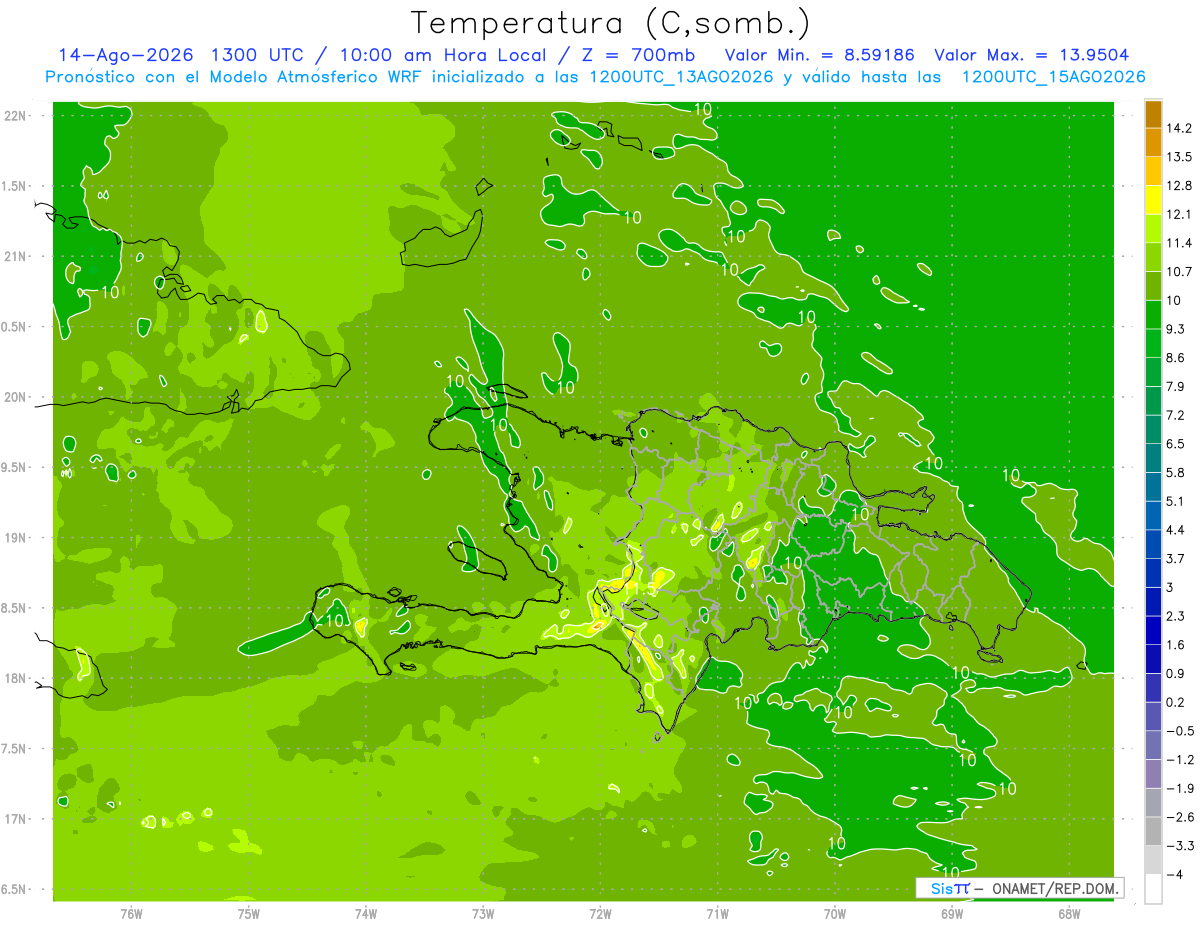This screenshot has height=927, width=1200.
Task: Pick the dark orange swatch above 14.2
Action: (1153, 114)
